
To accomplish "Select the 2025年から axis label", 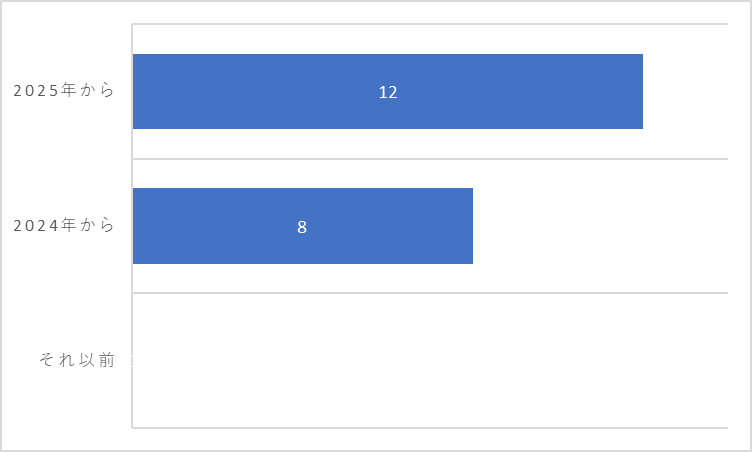I will tap(64, 90).
